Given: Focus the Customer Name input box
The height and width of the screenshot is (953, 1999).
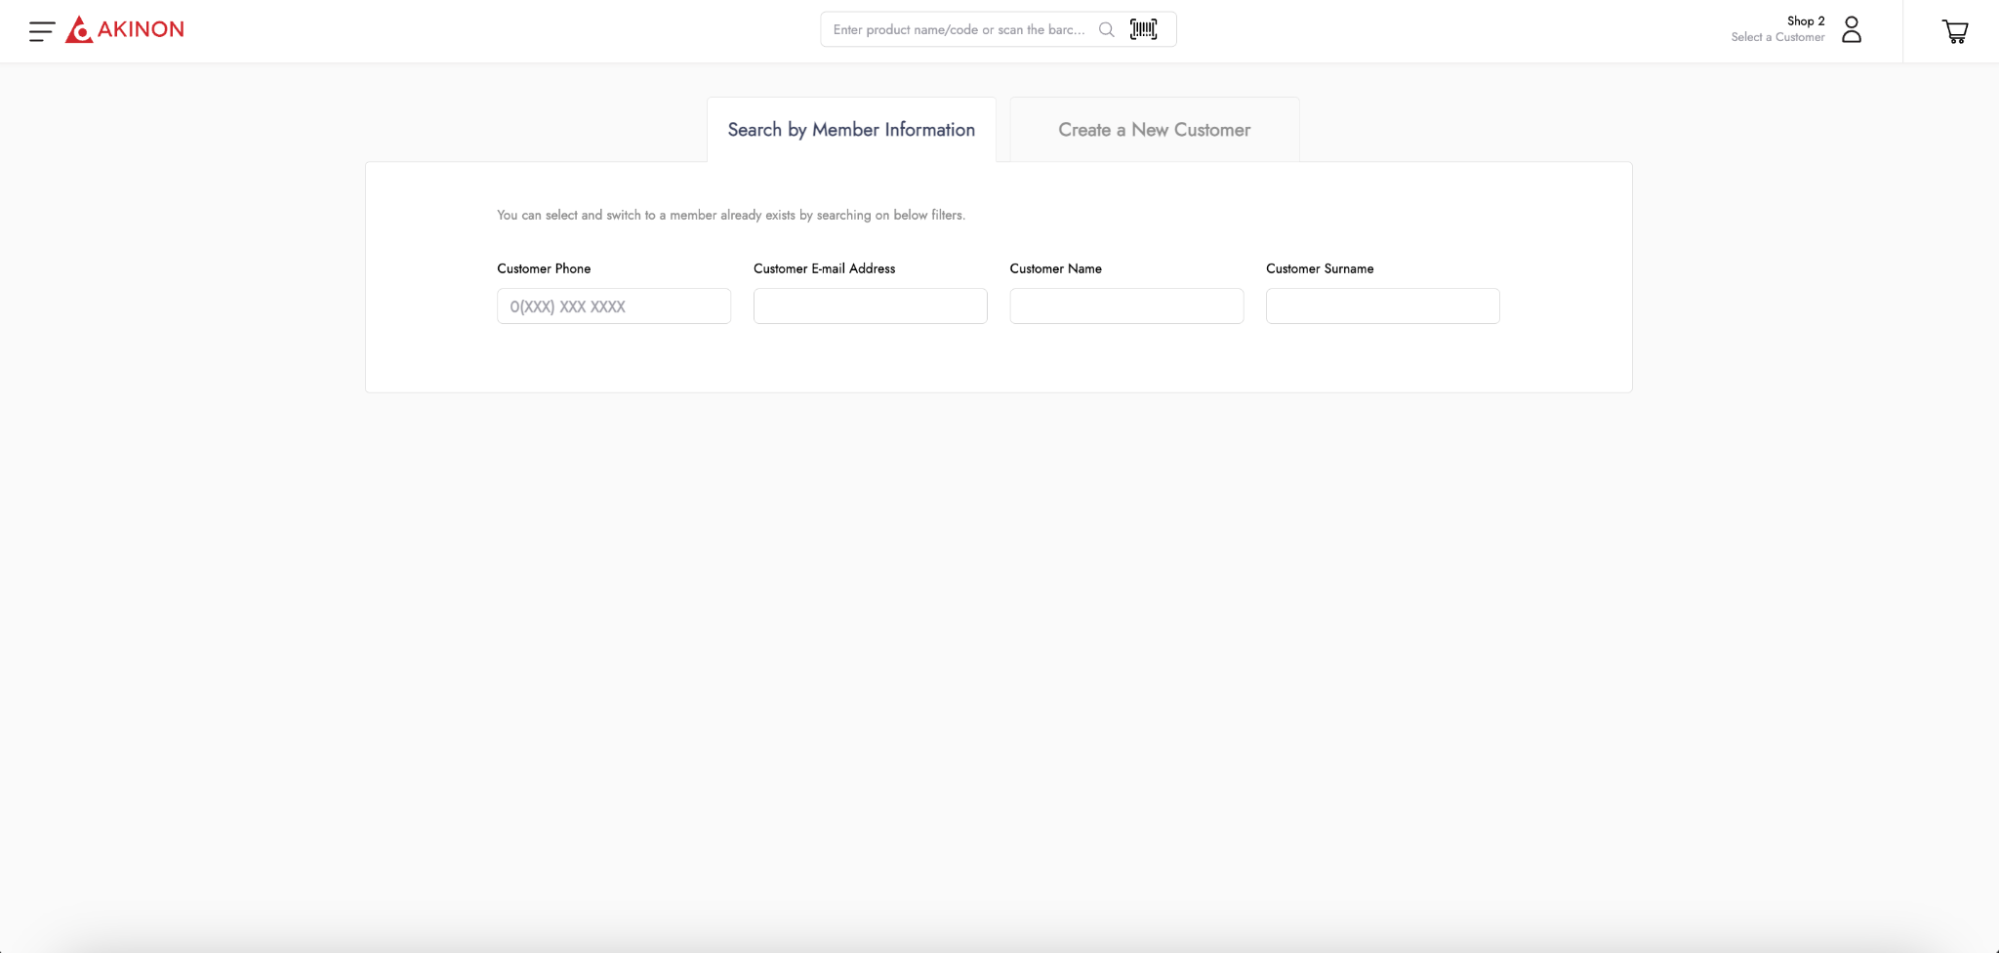Looking at the screenshot, I should [x=1126, y=307].
